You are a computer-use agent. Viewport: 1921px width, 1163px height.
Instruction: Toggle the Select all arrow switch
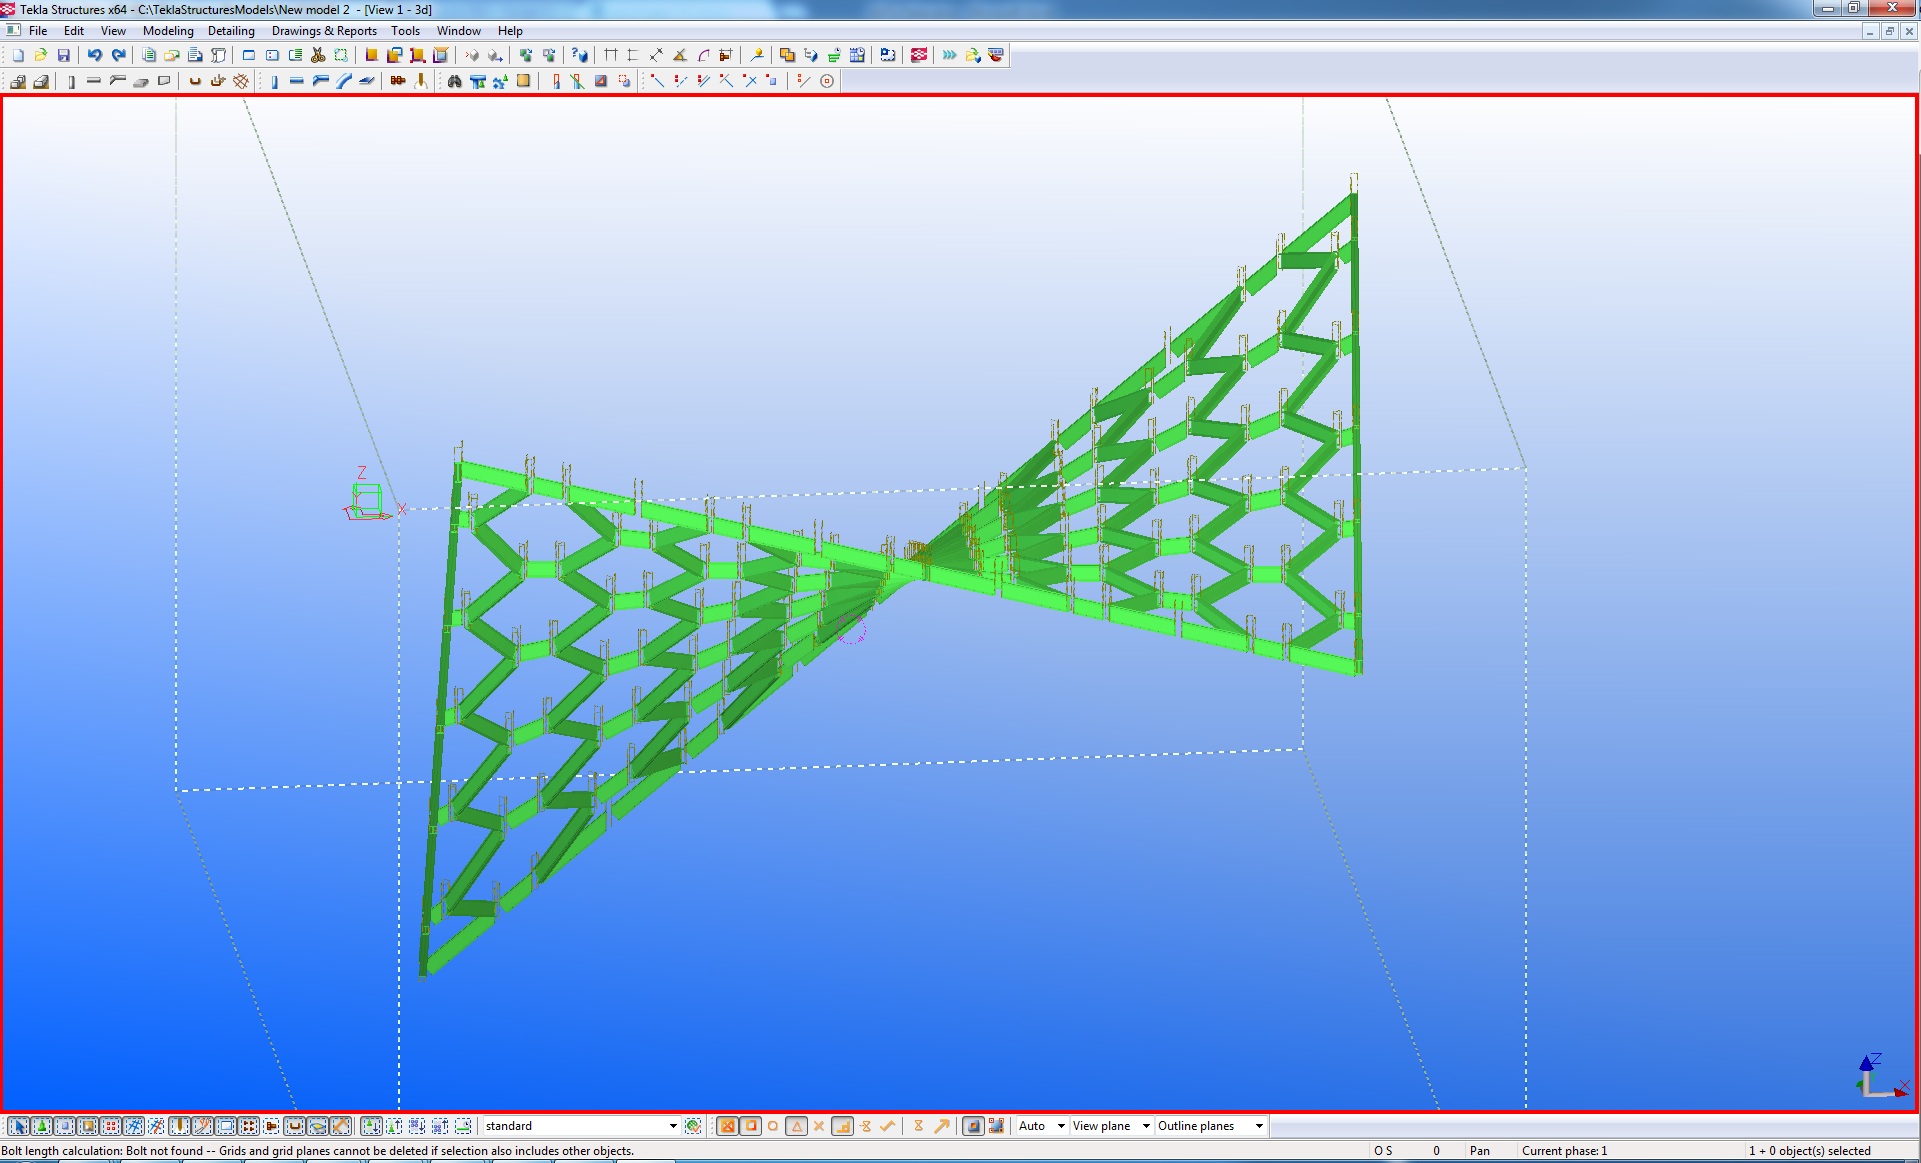click(x=19, y=1126)
